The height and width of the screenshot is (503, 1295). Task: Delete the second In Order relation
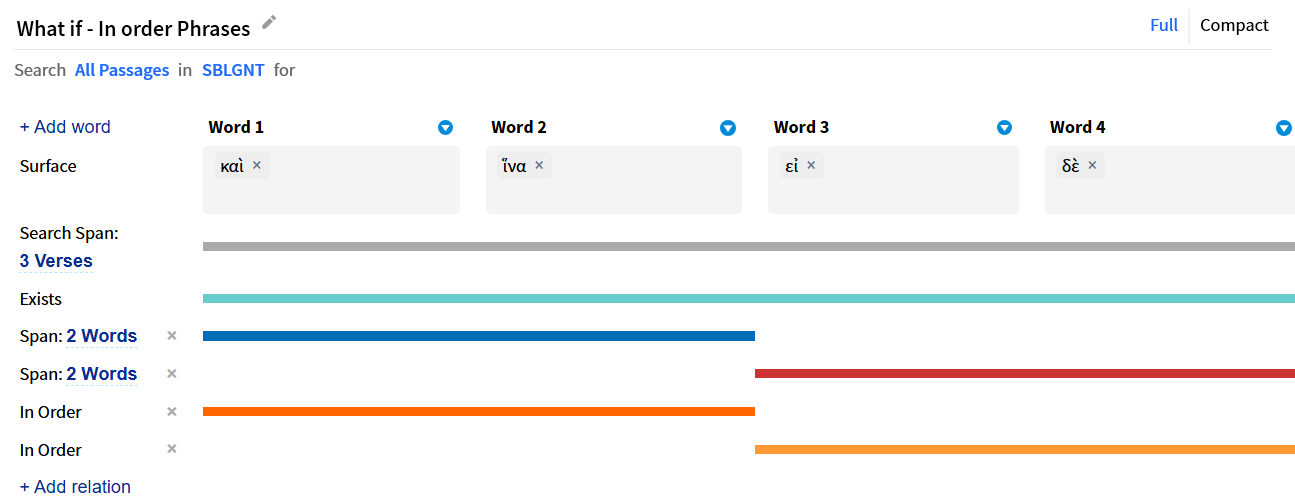(x=172, y=449)
